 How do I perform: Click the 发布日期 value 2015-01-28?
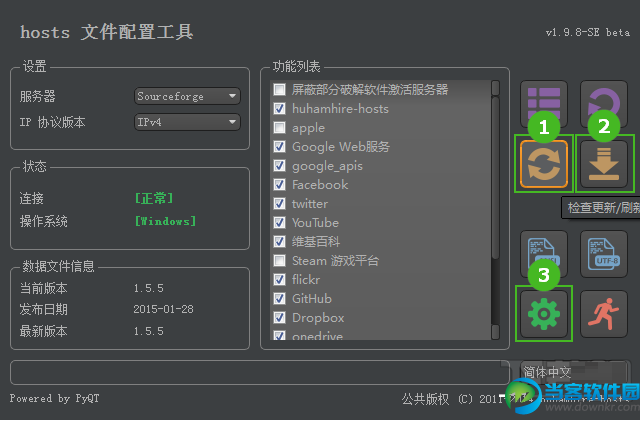point(164,309)
